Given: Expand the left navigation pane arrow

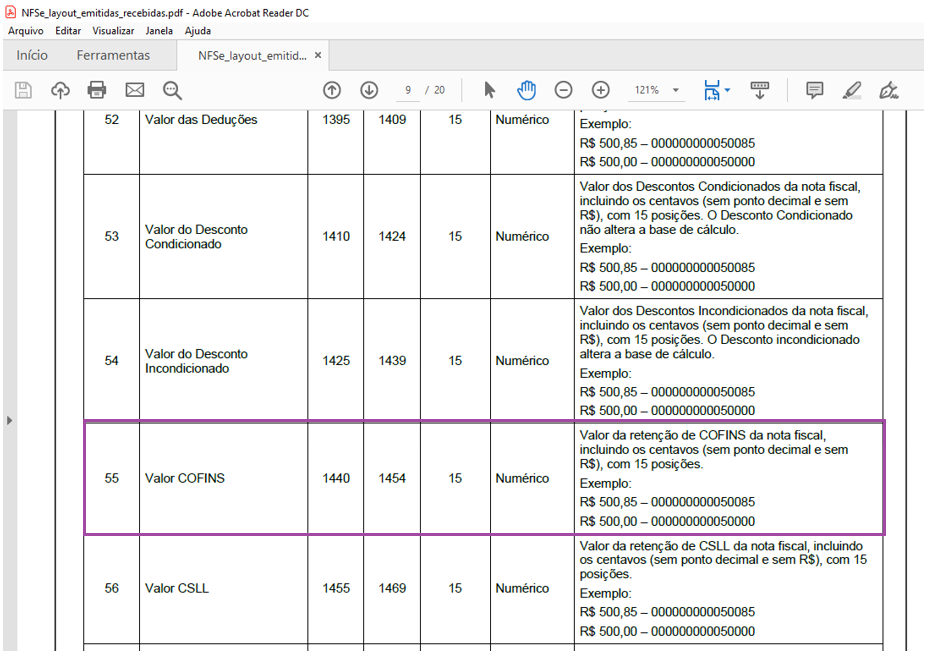Looking at the screenshot, I should tap(9, 420).
